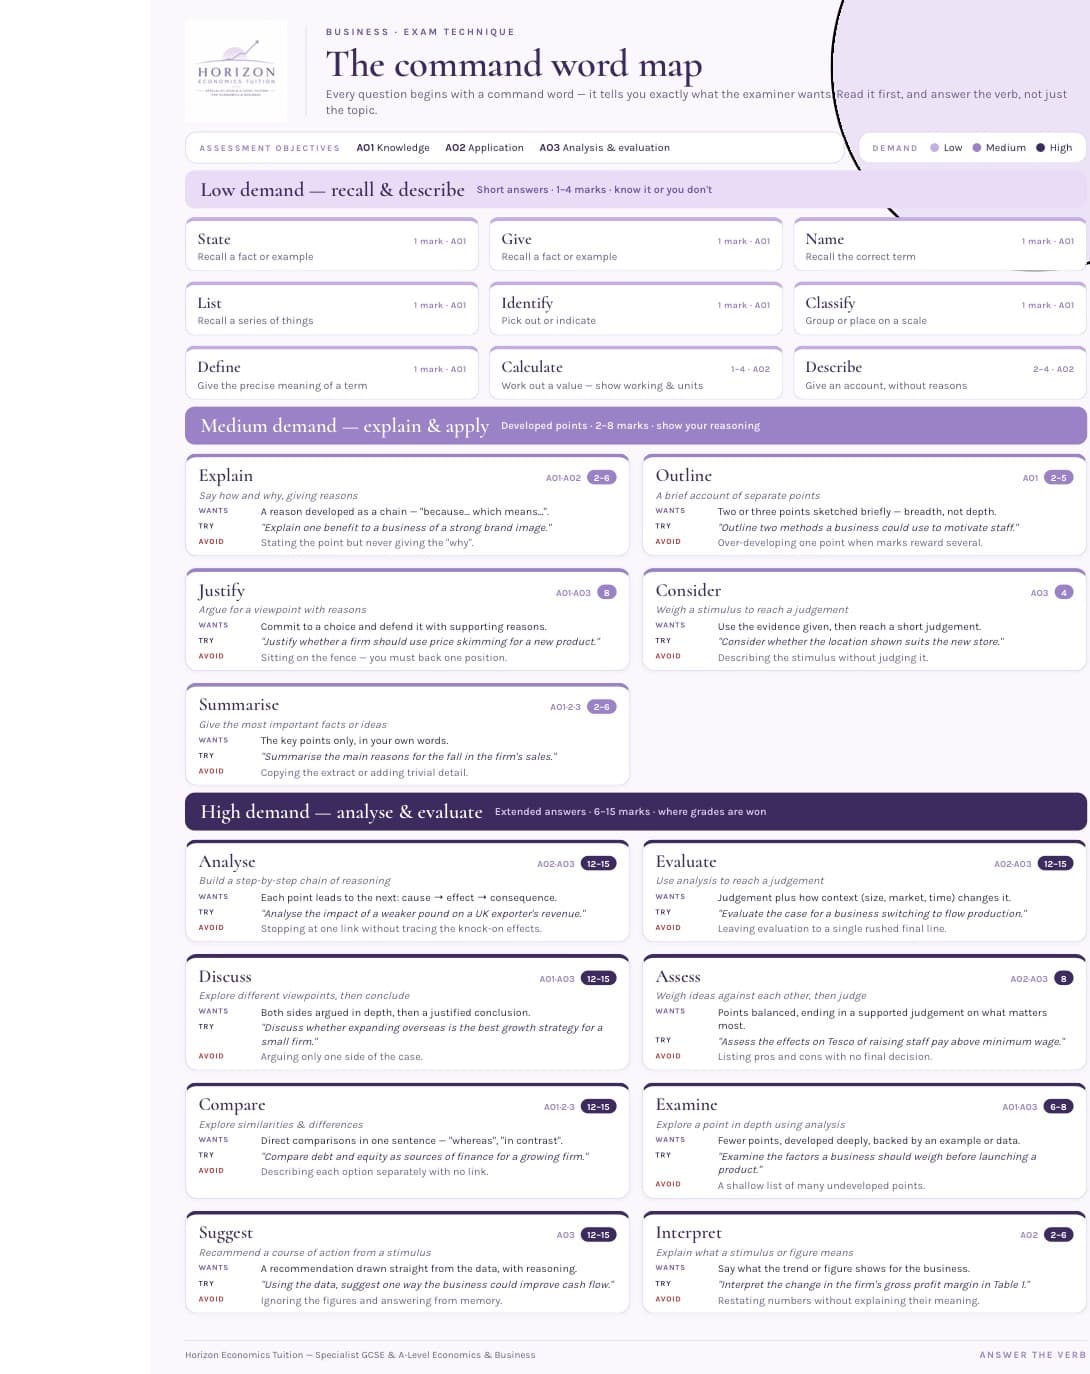The image size is (1090, 1374).
Task: Click the Answer the Verb footer text
Action: [x=1032, y=1355]
